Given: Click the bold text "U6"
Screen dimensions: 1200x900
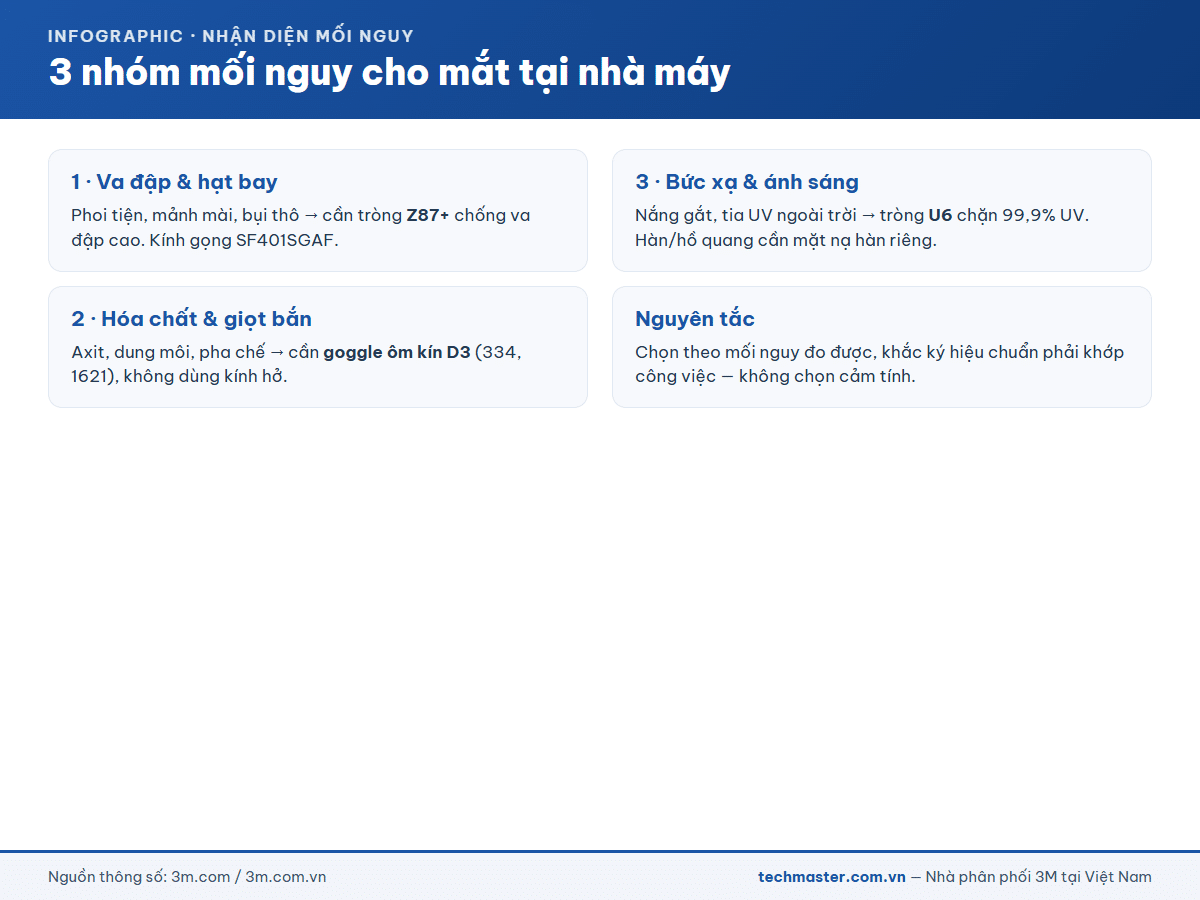Looking at the screenshot, I should 940,215.
